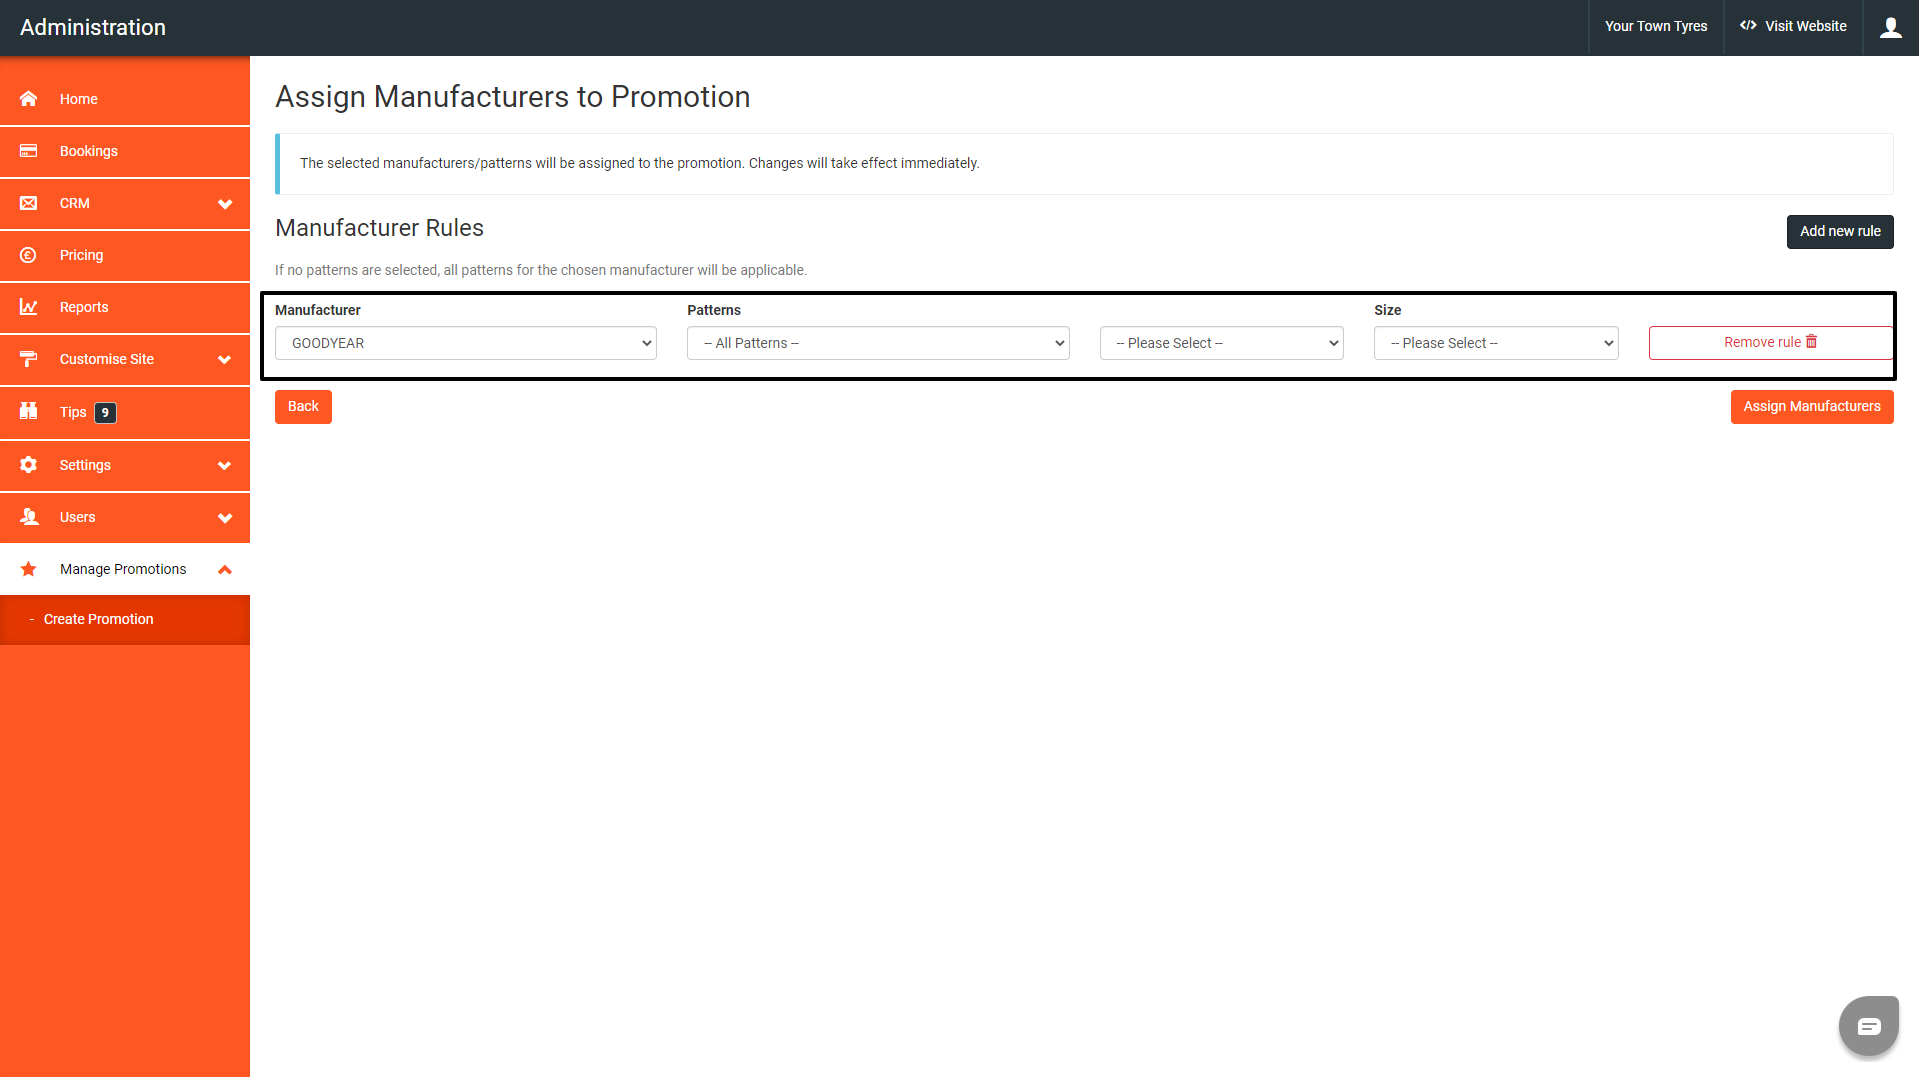The image size is (1919, 1077).
Task: Click the Size column label
Action: (1387, 310)
